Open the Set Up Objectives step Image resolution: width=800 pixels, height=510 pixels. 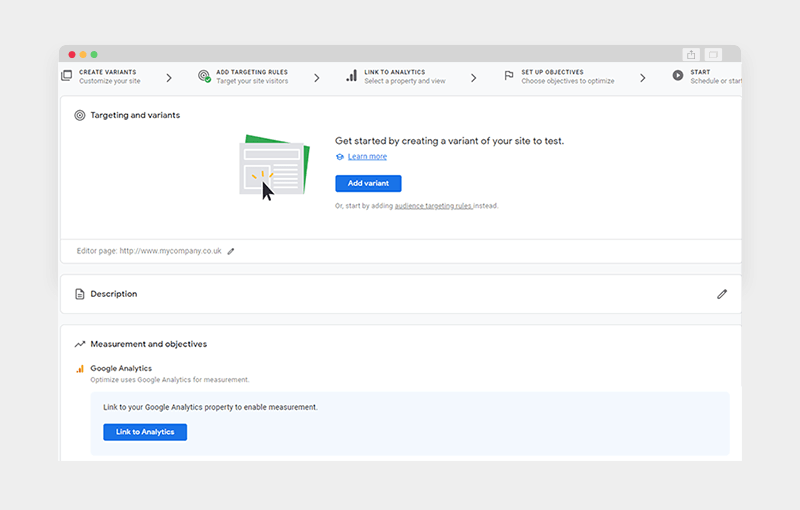(559, 76)
